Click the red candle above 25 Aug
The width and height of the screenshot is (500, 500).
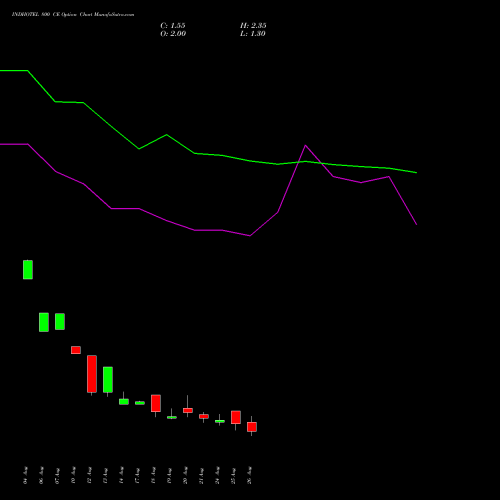[x=236, y=417]
